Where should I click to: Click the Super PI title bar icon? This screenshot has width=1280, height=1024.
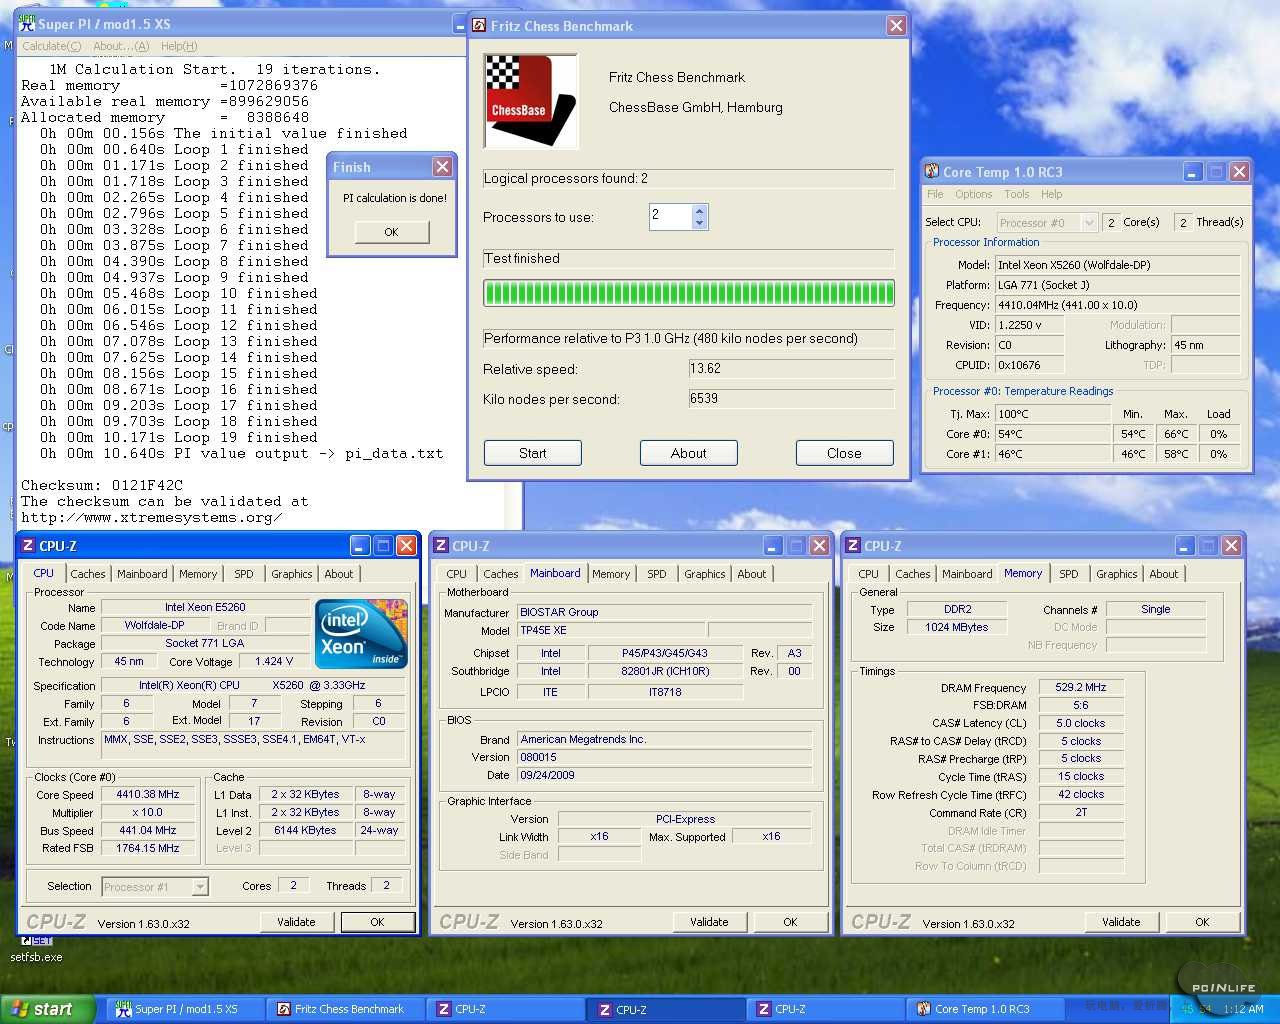pyautogui.click(x=27, y=23)
